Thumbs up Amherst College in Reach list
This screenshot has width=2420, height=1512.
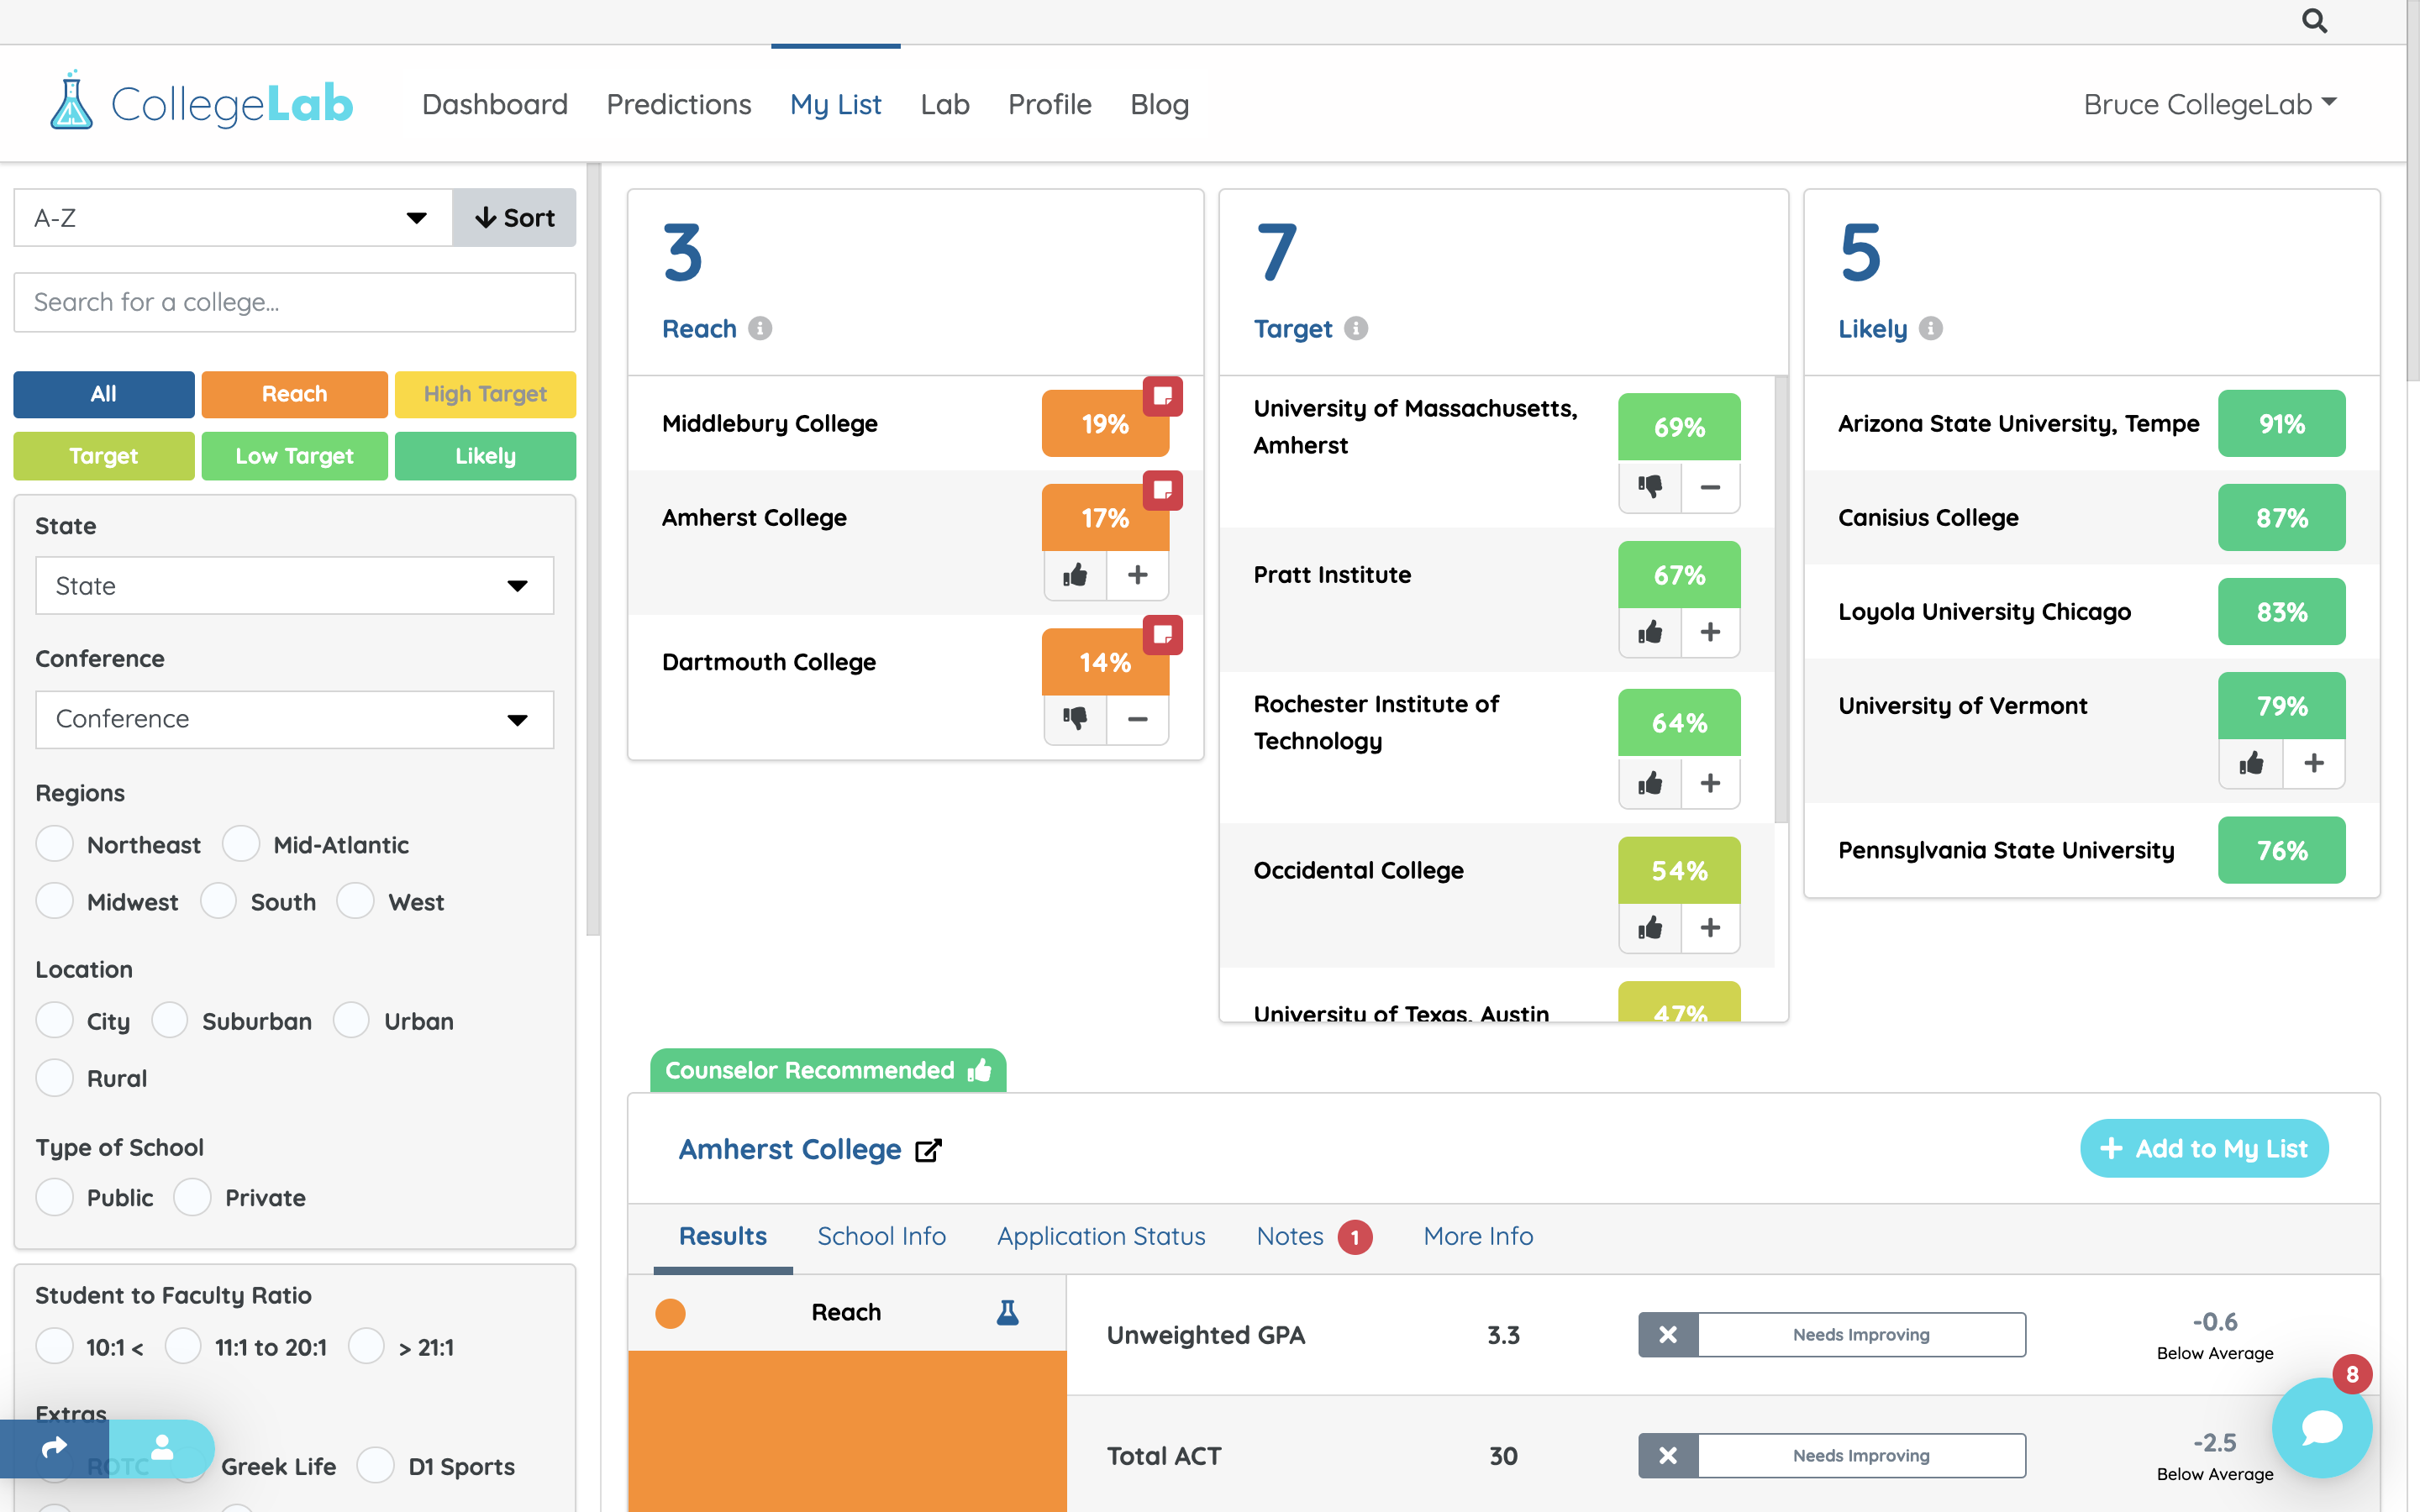coord(1075,575)
